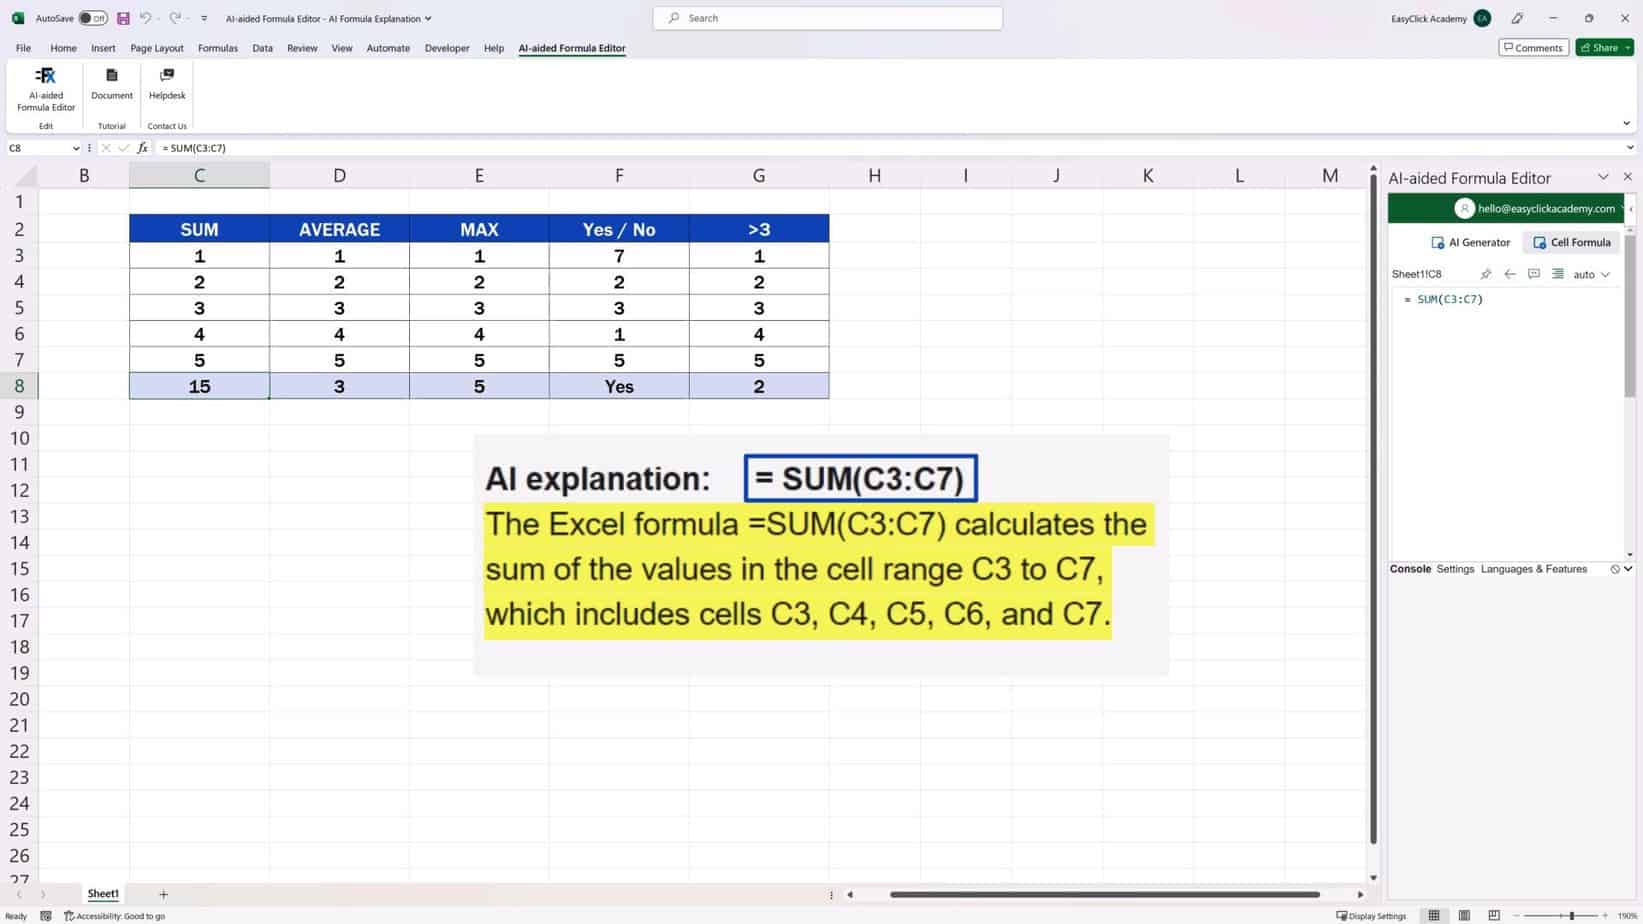The width and height of the screenshot is (1643, 924).
Task: Select the Page Layout view icon
Action: click(x=1464, y=915)
